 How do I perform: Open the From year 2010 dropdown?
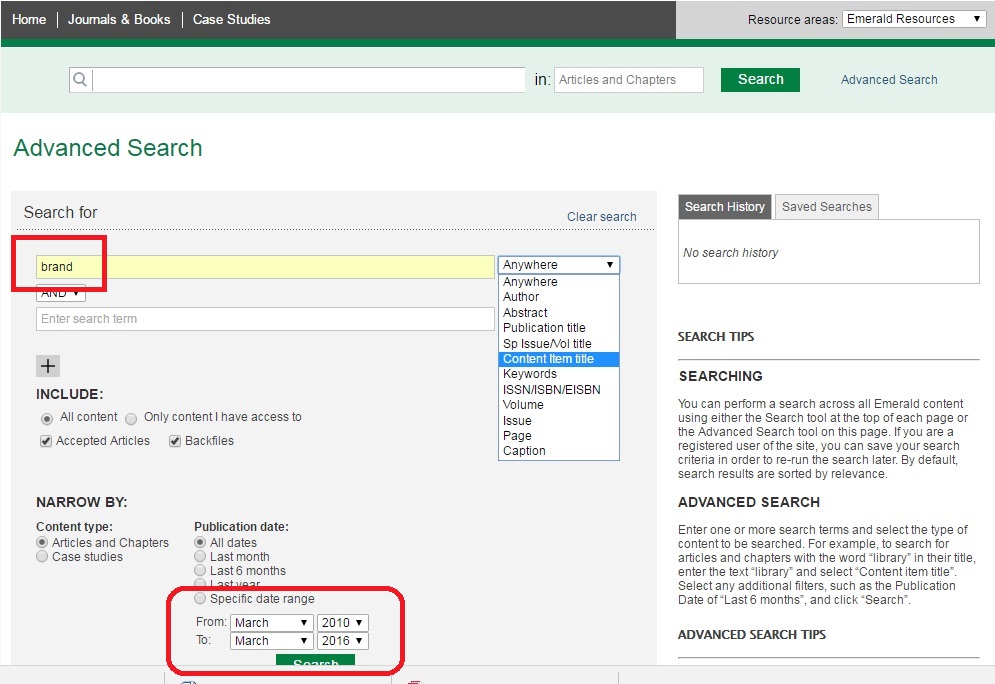point(343,622)
